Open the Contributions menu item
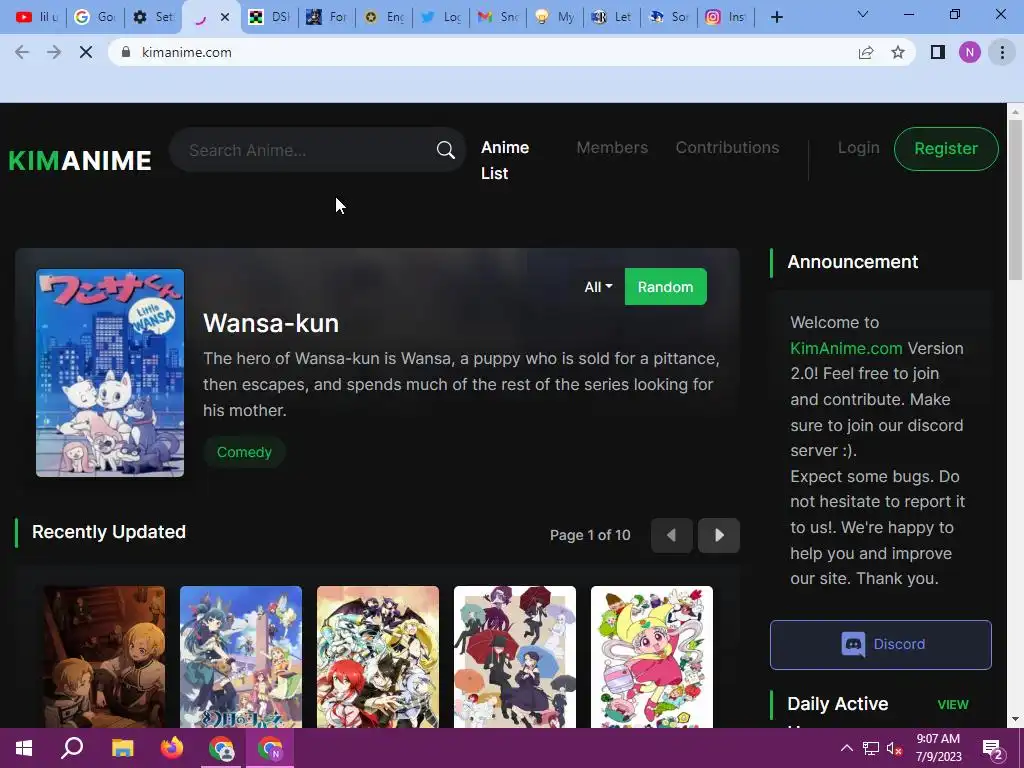The height and width of the screenshot is (768, 1024). click(728, 148)
